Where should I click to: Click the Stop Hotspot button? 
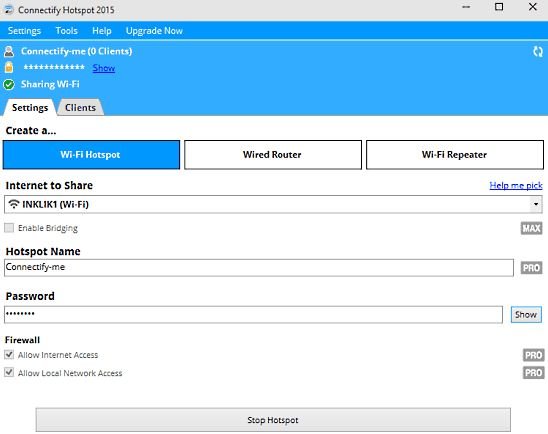pos(273,420)
